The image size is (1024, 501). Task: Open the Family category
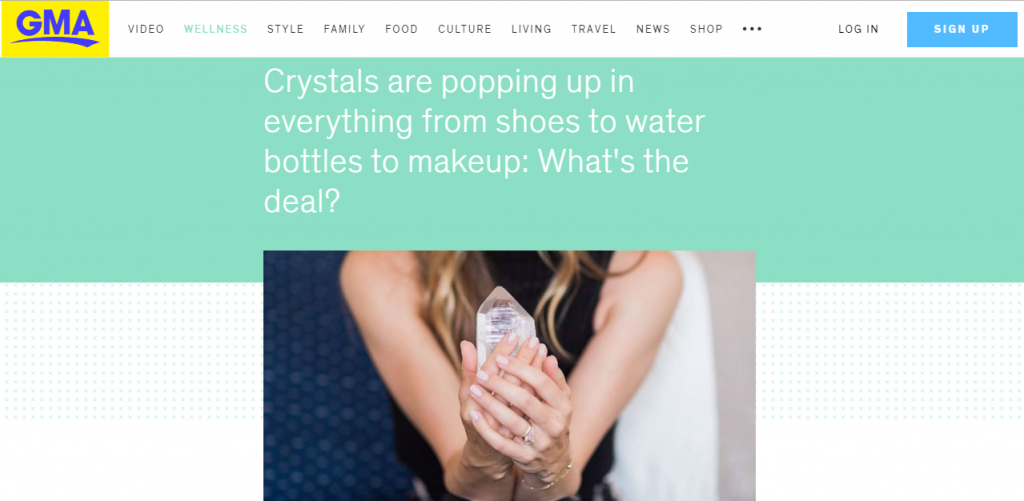click(344, 29)
